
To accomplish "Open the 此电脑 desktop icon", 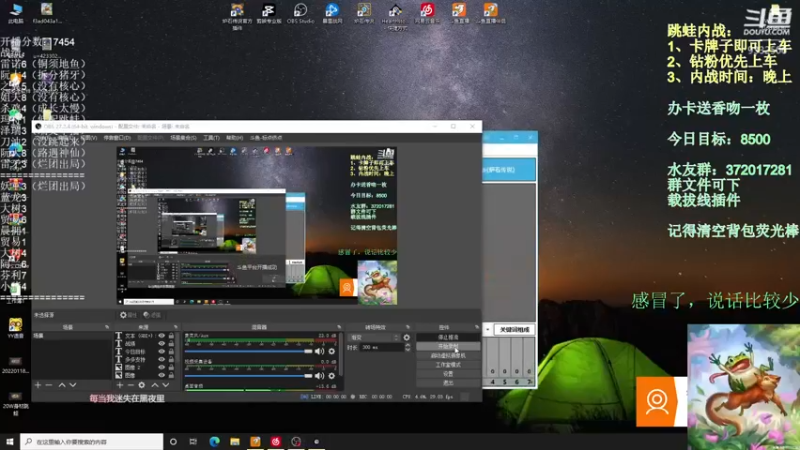I will (x=16, y=13).
